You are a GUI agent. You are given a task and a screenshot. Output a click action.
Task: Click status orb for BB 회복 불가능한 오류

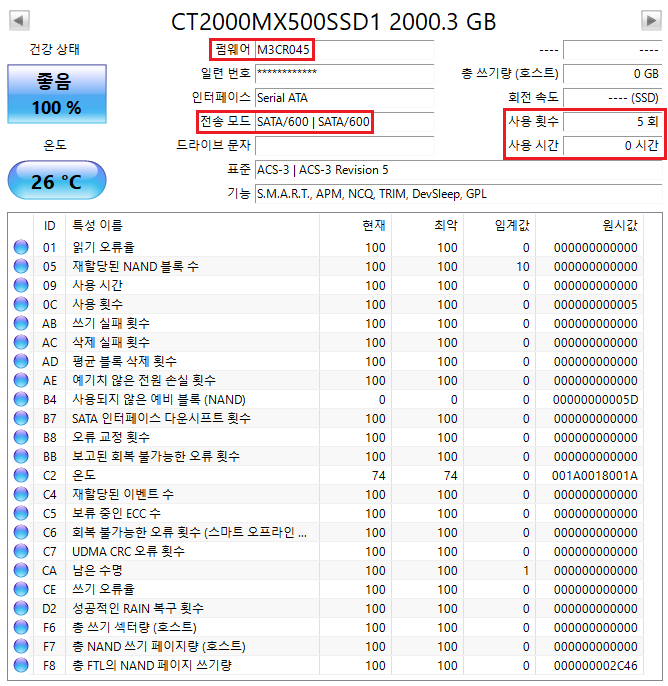[x=21, y=456]
